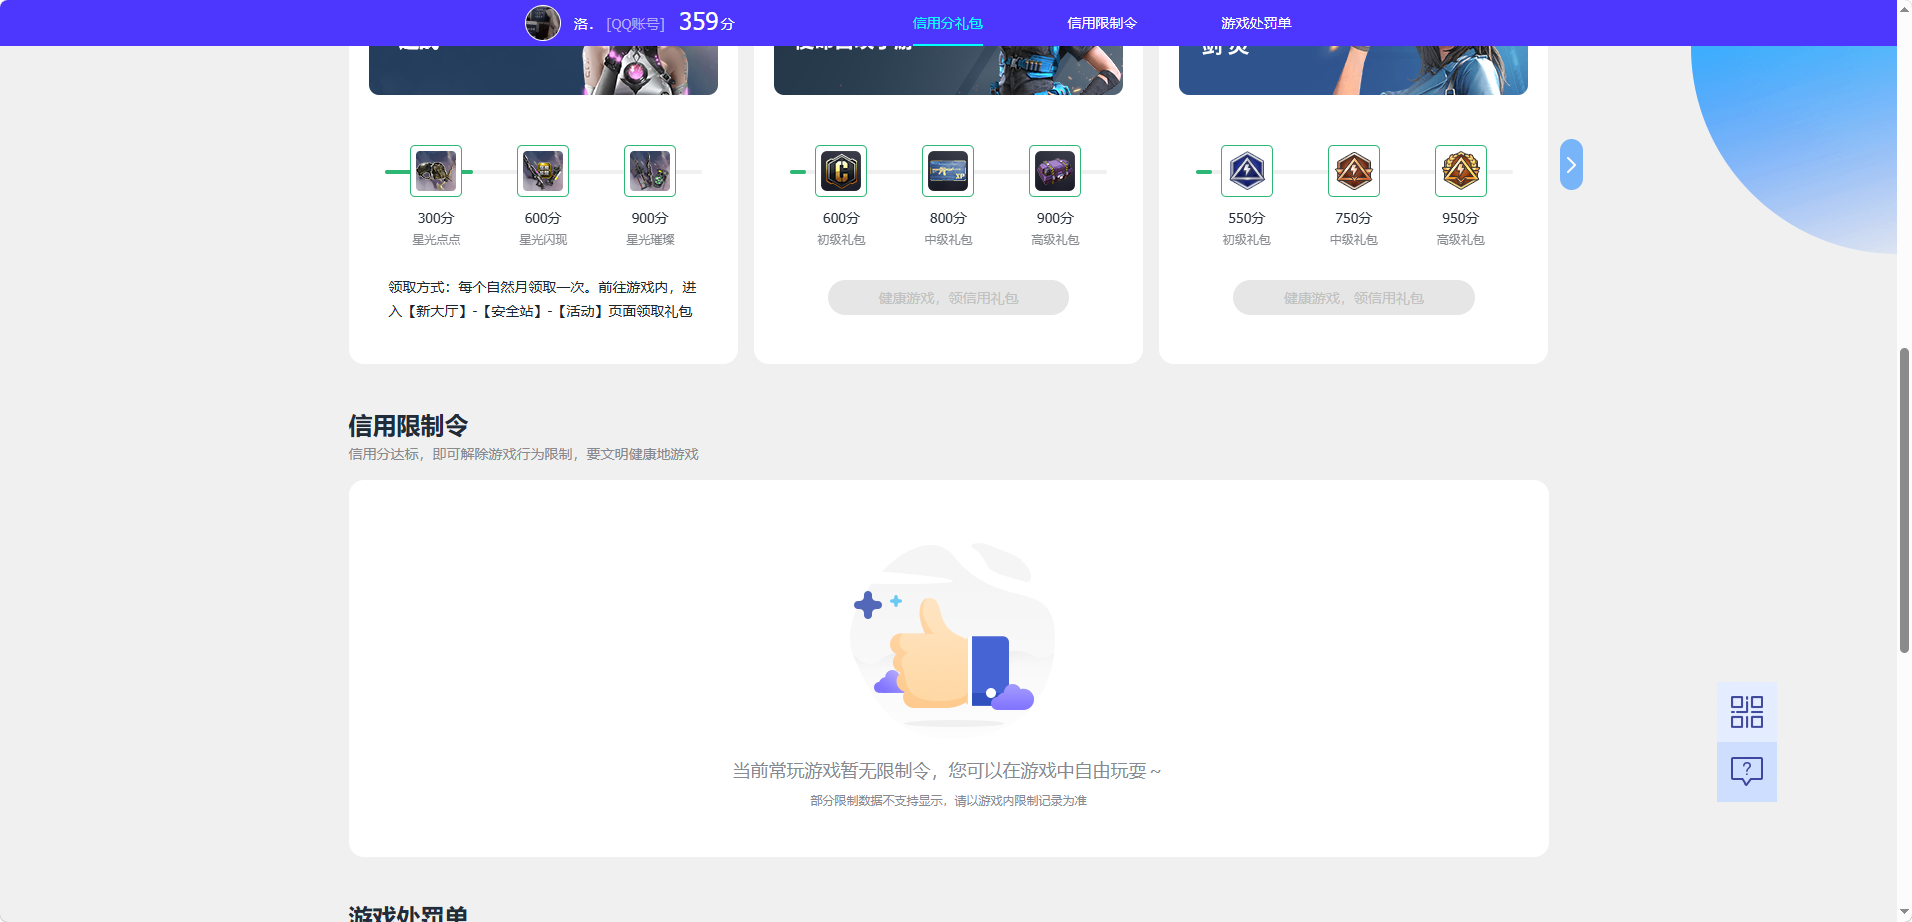1912x922 pixels.
Task: Click the [QQ账号] label in header
Action: pos(635,24)
